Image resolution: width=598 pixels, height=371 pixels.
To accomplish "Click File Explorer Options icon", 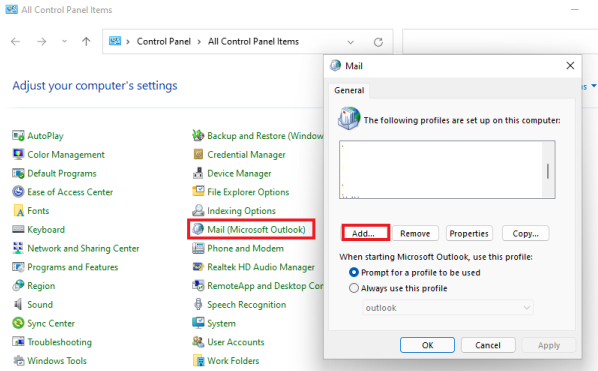I will [198, 191].
